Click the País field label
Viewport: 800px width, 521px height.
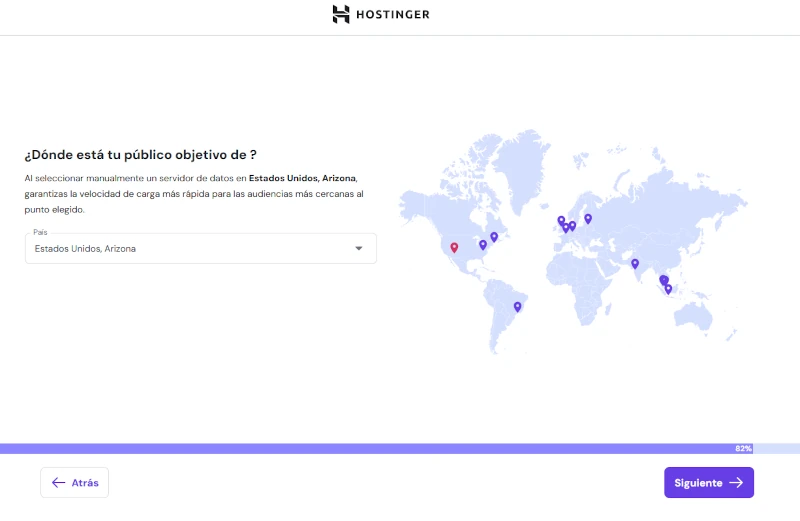pyautogui.click(x=40, y=232)
